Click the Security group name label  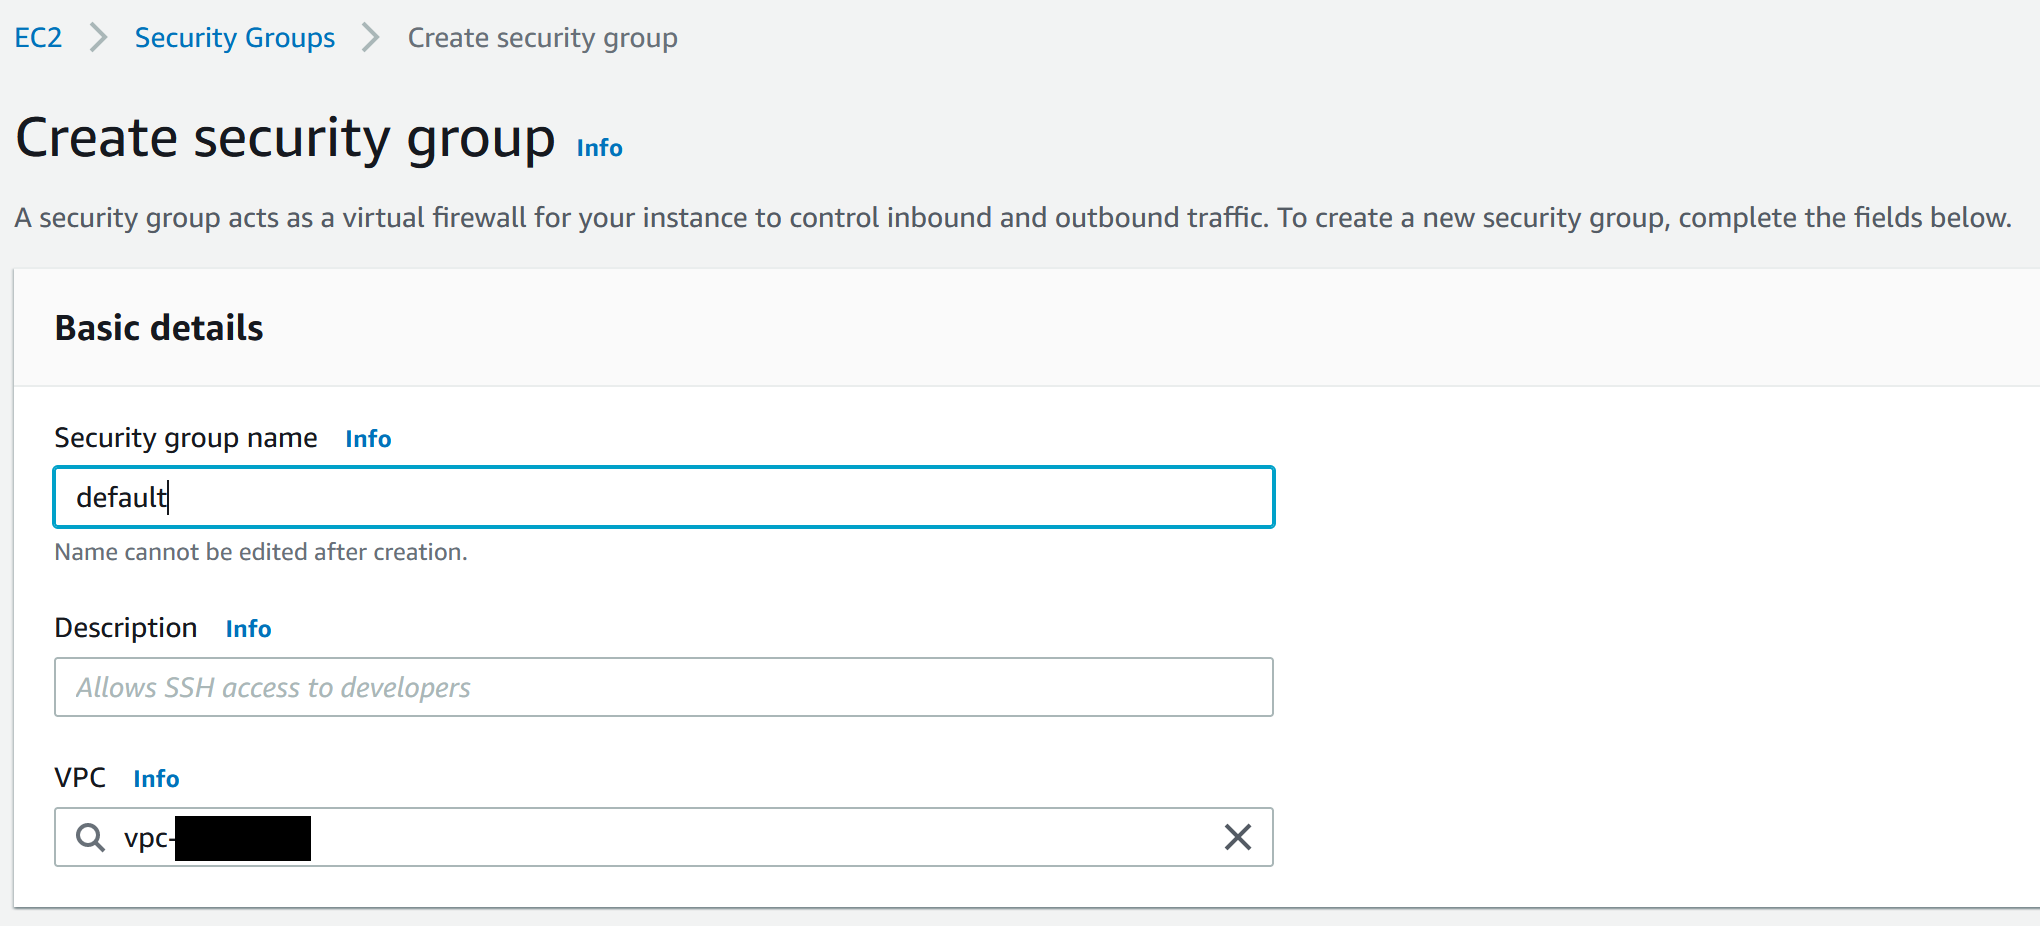186,438
